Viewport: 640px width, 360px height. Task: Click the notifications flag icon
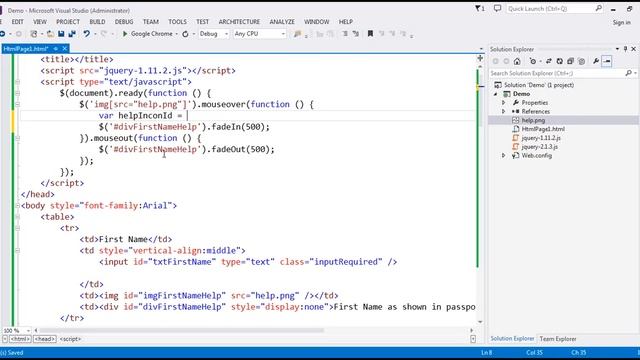[480, 8]
